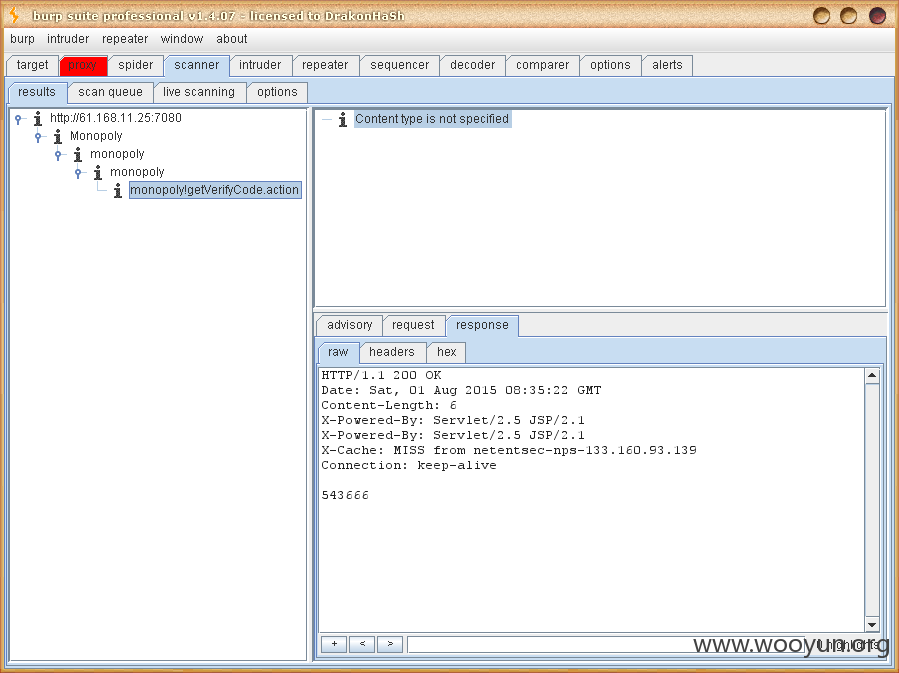Screen dimensions: 899x673
Task: Select the response tab
Action: [482, 325]
